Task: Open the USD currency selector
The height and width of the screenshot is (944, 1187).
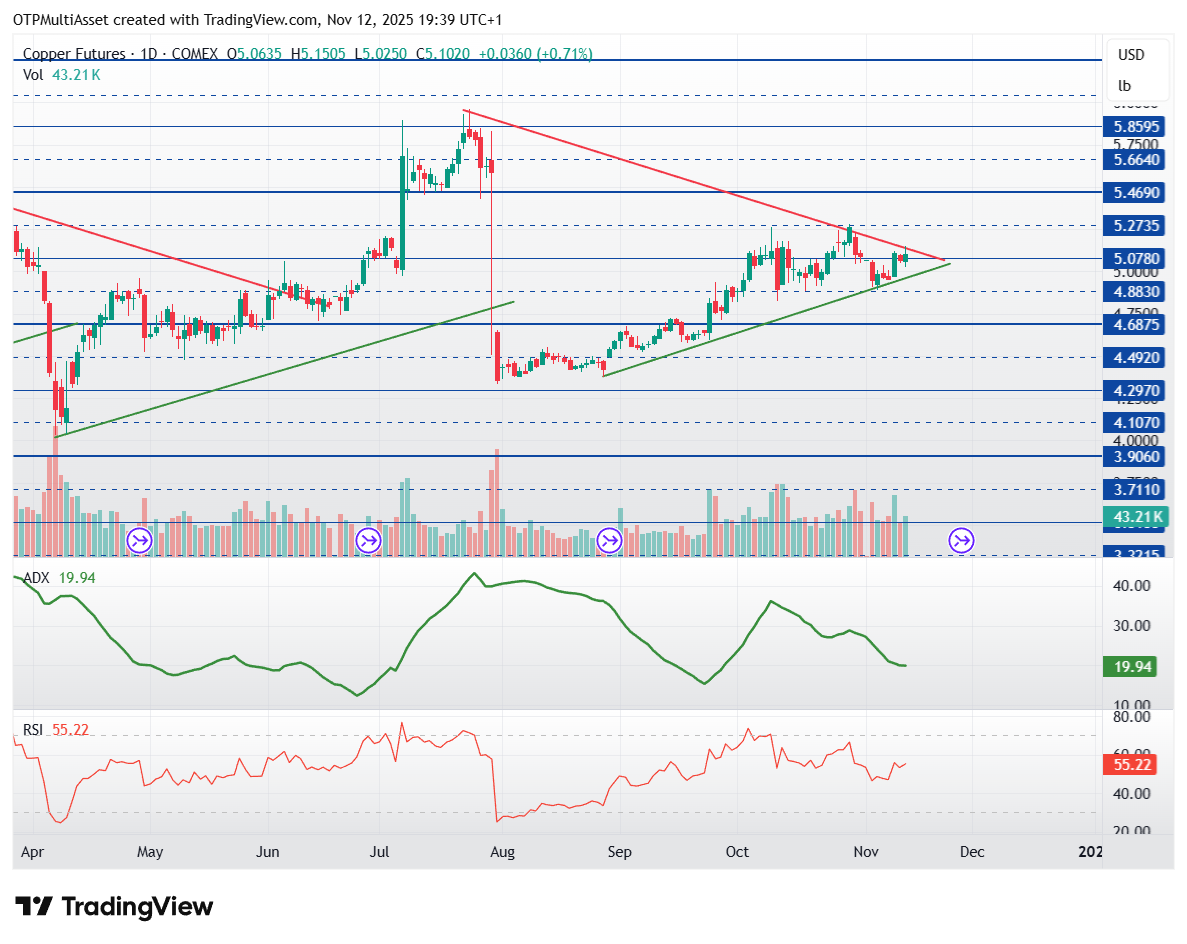Action: 1131,55
